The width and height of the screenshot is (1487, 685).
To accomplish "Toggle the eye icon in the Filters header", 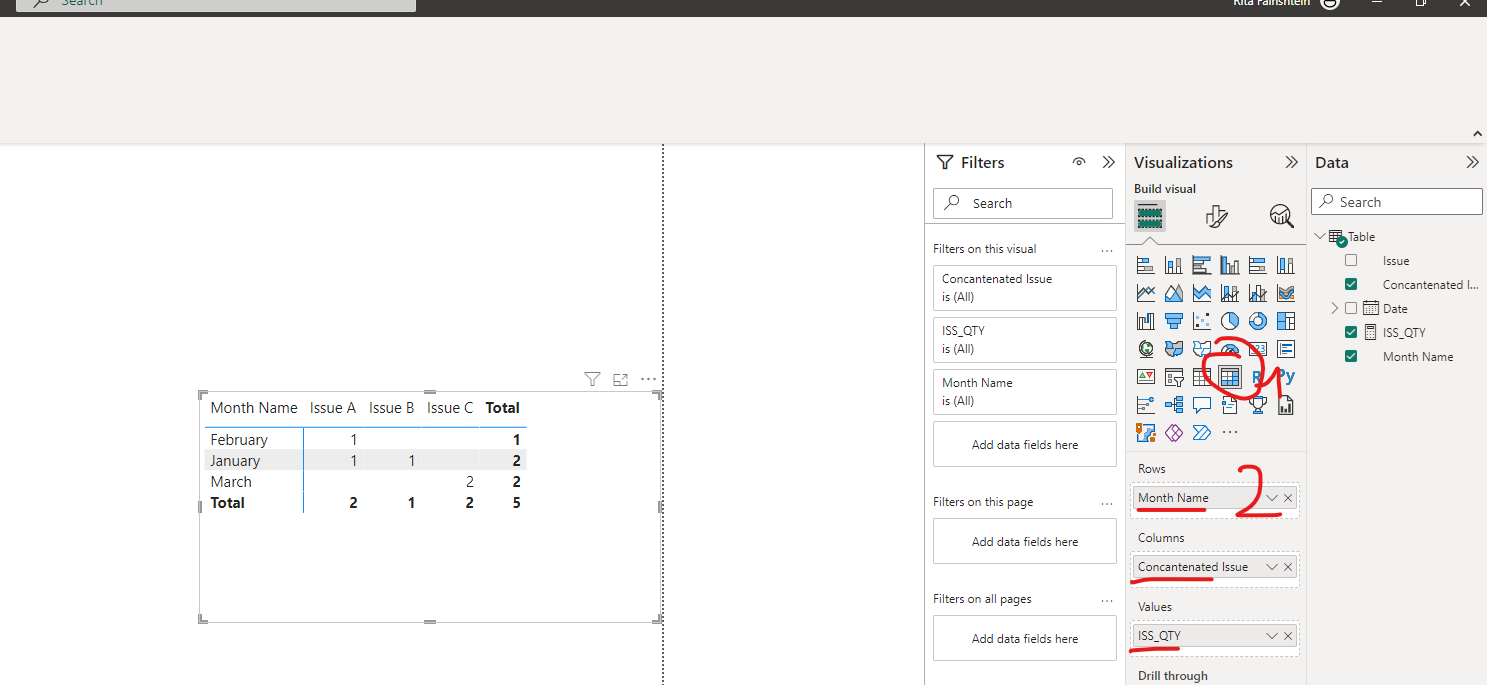I will point(1079,162).
